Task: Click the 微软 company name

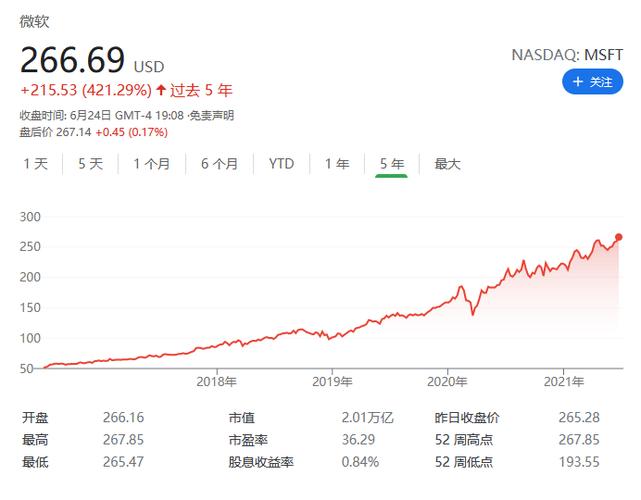Action: [x=34, y=21]
